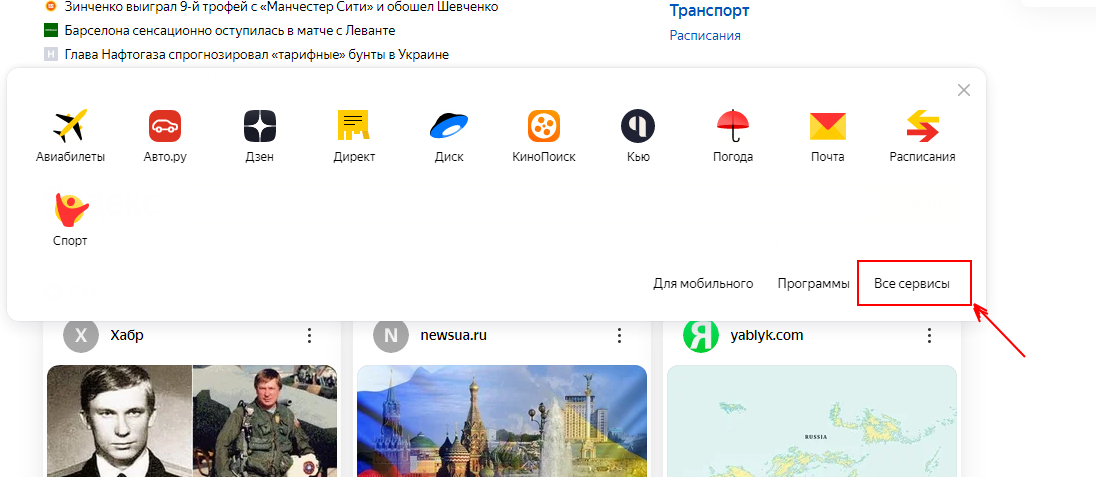The width and height of the screenshot is (1096, 477).
Task: Click the Расписания link under Транспорт
Action: 705,35
